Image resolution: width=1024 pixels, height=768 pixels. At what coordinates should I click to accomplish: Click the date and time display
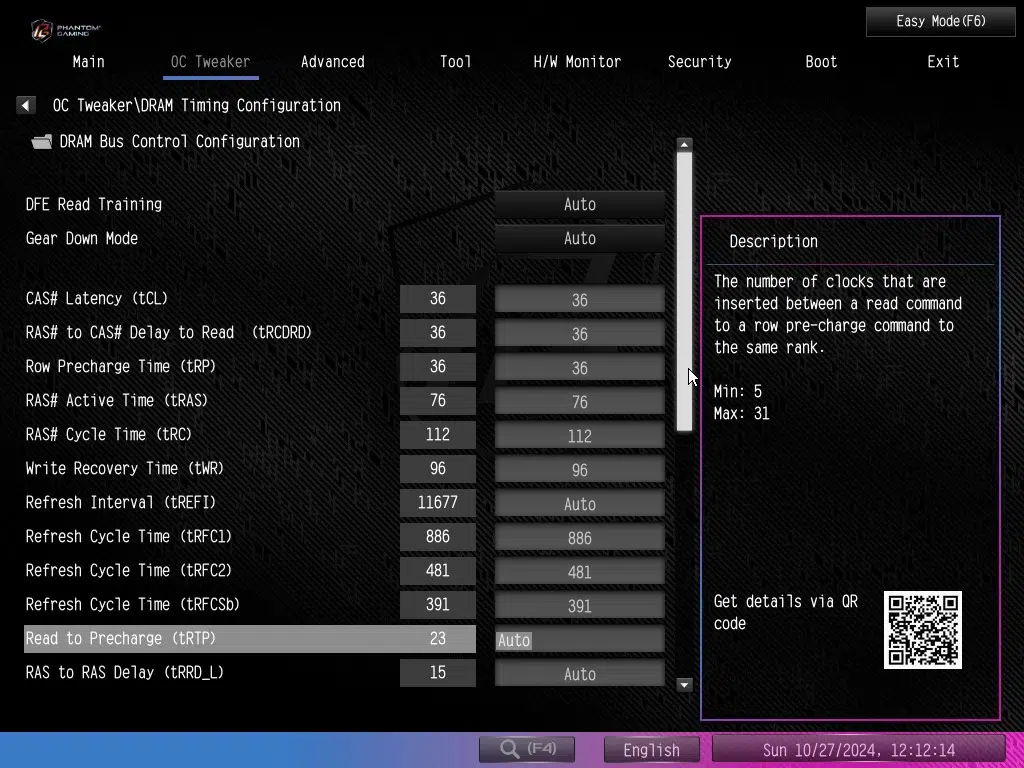coord(858,750)
